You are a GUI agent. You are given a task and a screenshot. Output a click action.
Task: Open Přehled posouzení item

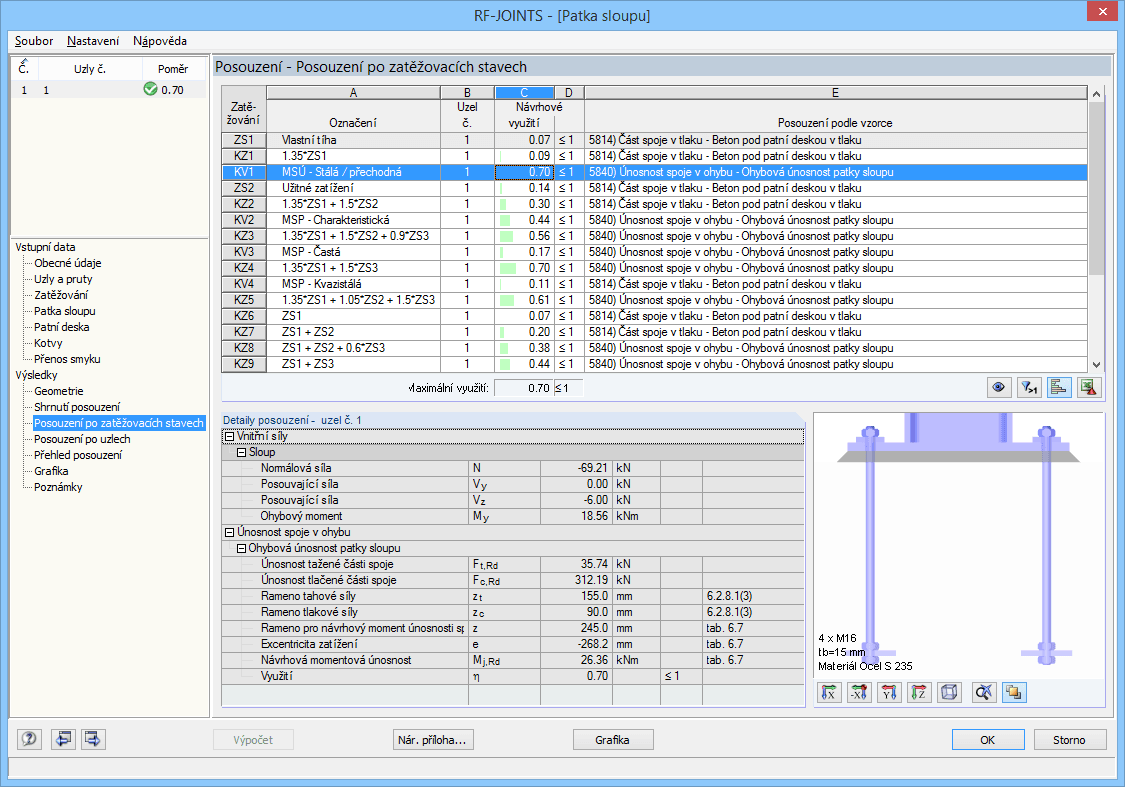(x=78, y=455)
